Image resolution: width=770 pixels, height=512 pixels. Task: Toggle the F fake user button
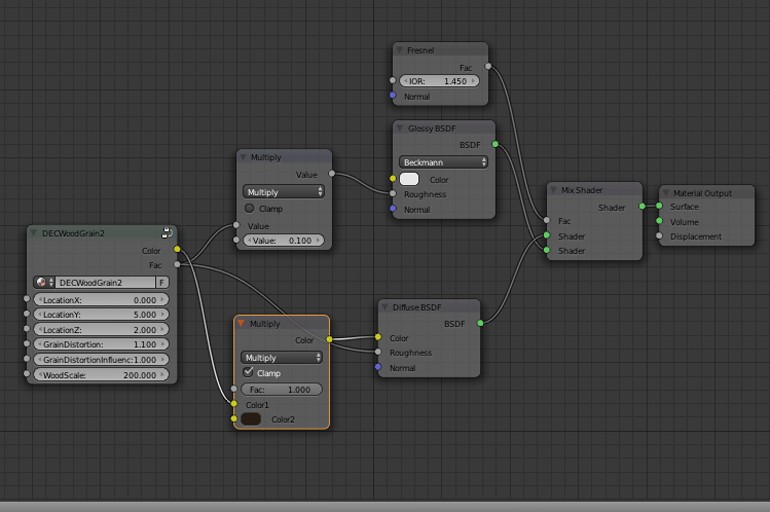[x=162, y=282]
